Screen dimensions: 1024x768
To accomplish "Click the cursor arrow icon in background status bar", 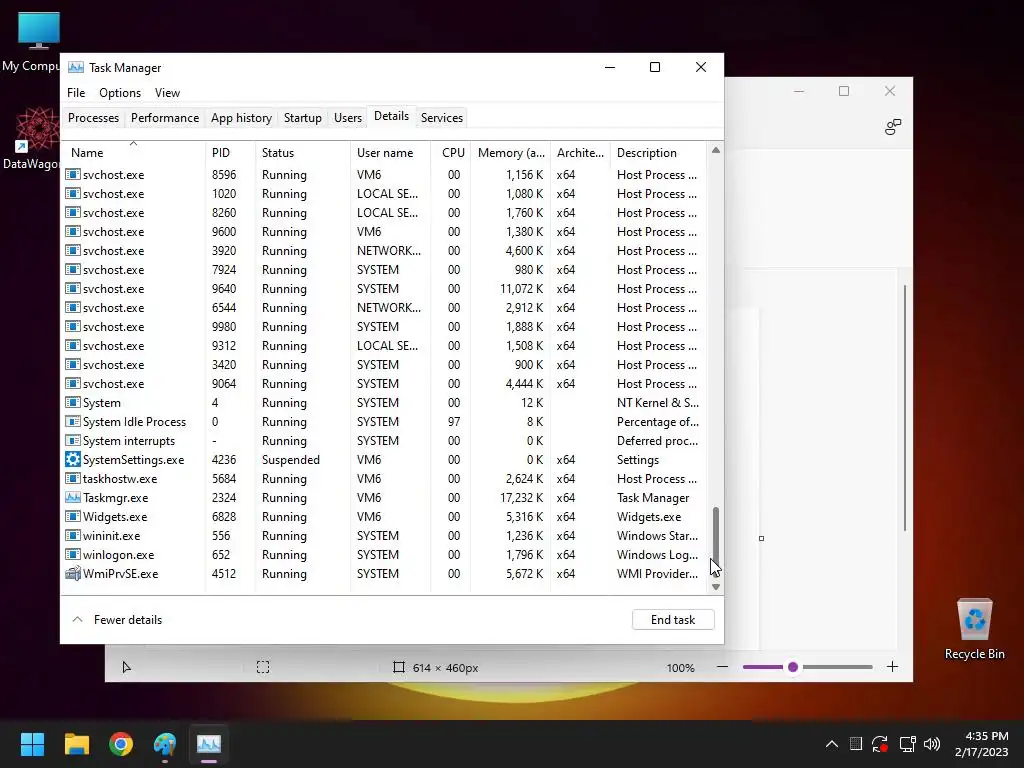I will (x=127, y=667).
